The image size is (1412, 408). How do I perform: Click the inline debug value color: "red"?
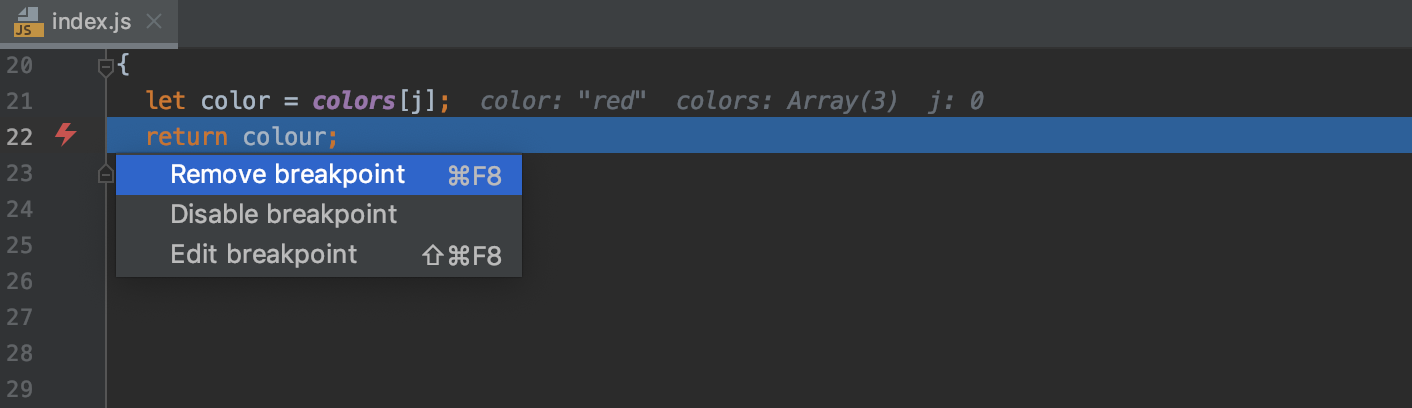(563, 101)
